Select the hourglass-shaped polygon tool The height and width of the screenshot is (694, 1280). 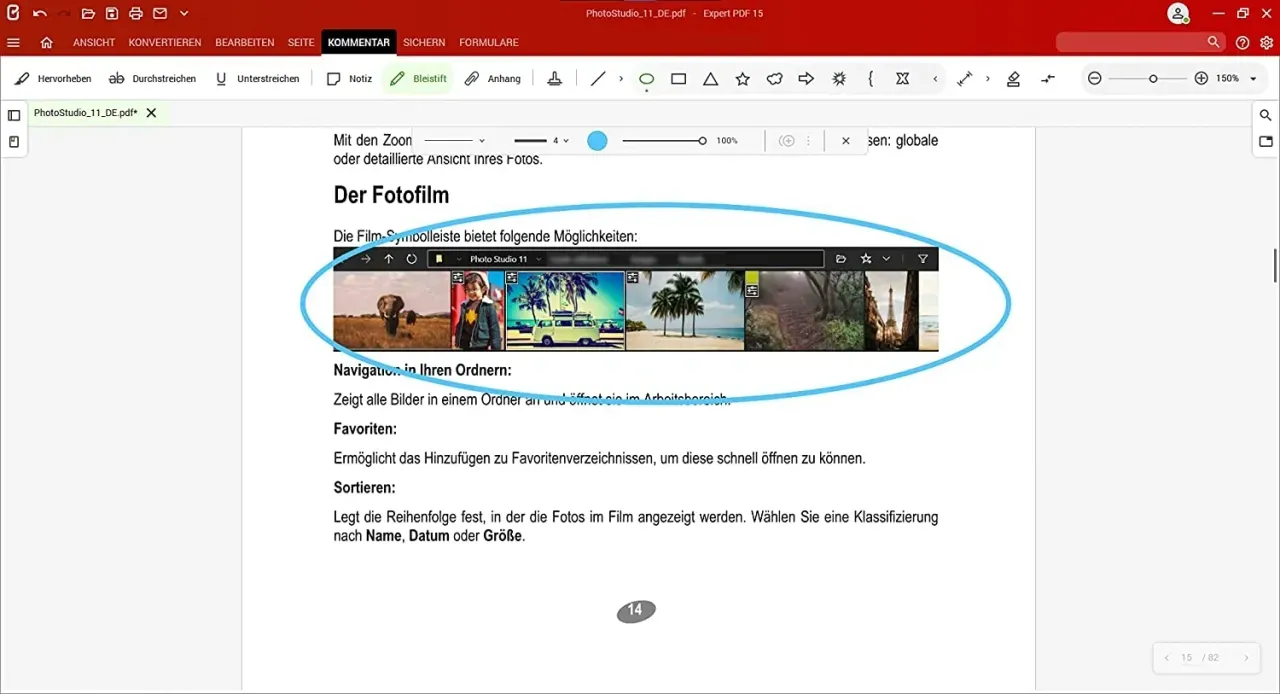pyautogui.click(x=903, y=79)
